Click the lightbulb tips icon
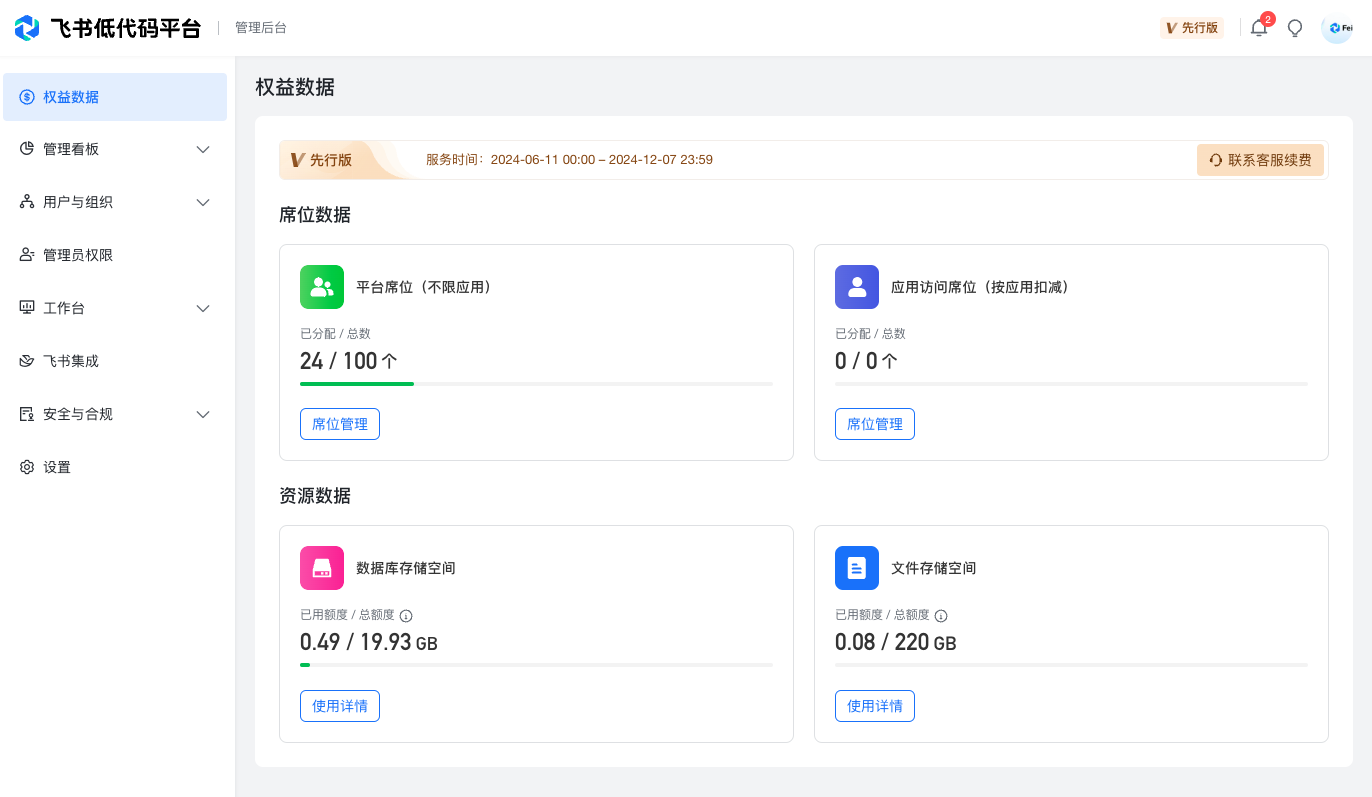 point(1295,28)
